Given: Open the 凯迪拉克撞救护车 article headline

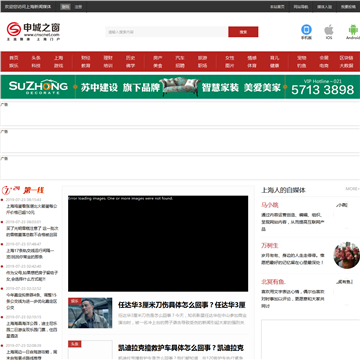Looking at the screenshot, I should click(181, 348).
